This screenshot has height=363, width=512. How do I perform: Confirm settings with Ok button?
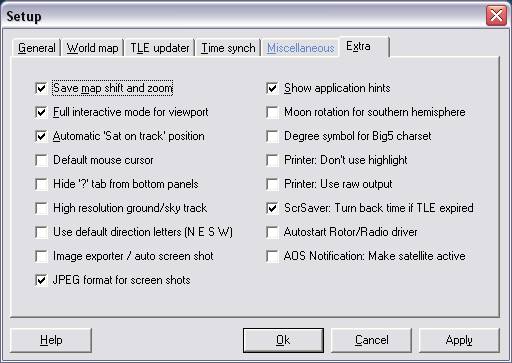tap(283, 340)
